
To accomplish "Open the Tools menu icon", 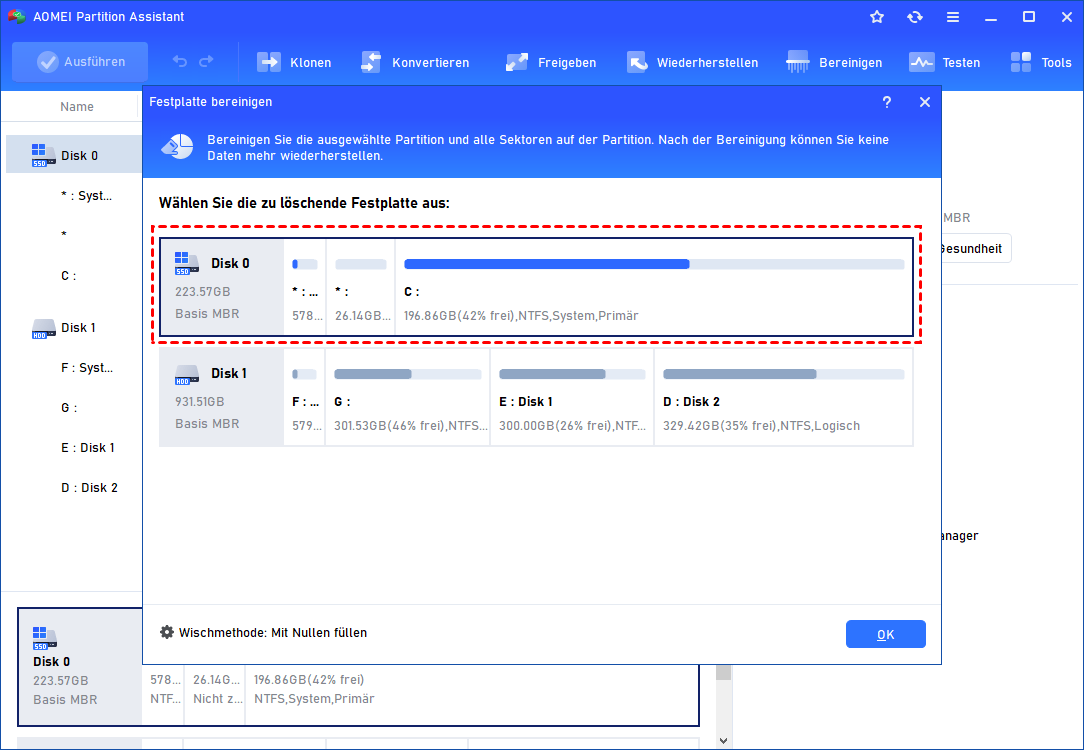I will (1021, 62).
